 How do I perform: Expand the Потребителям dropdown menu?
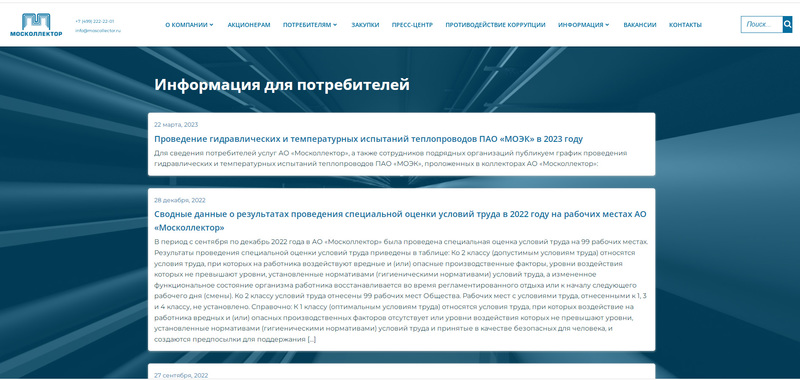310,24
